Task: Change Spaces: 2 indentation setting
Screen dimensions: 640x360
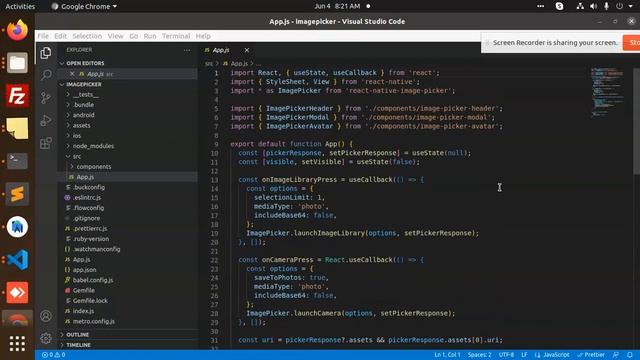Action: [x=480, y=355]
